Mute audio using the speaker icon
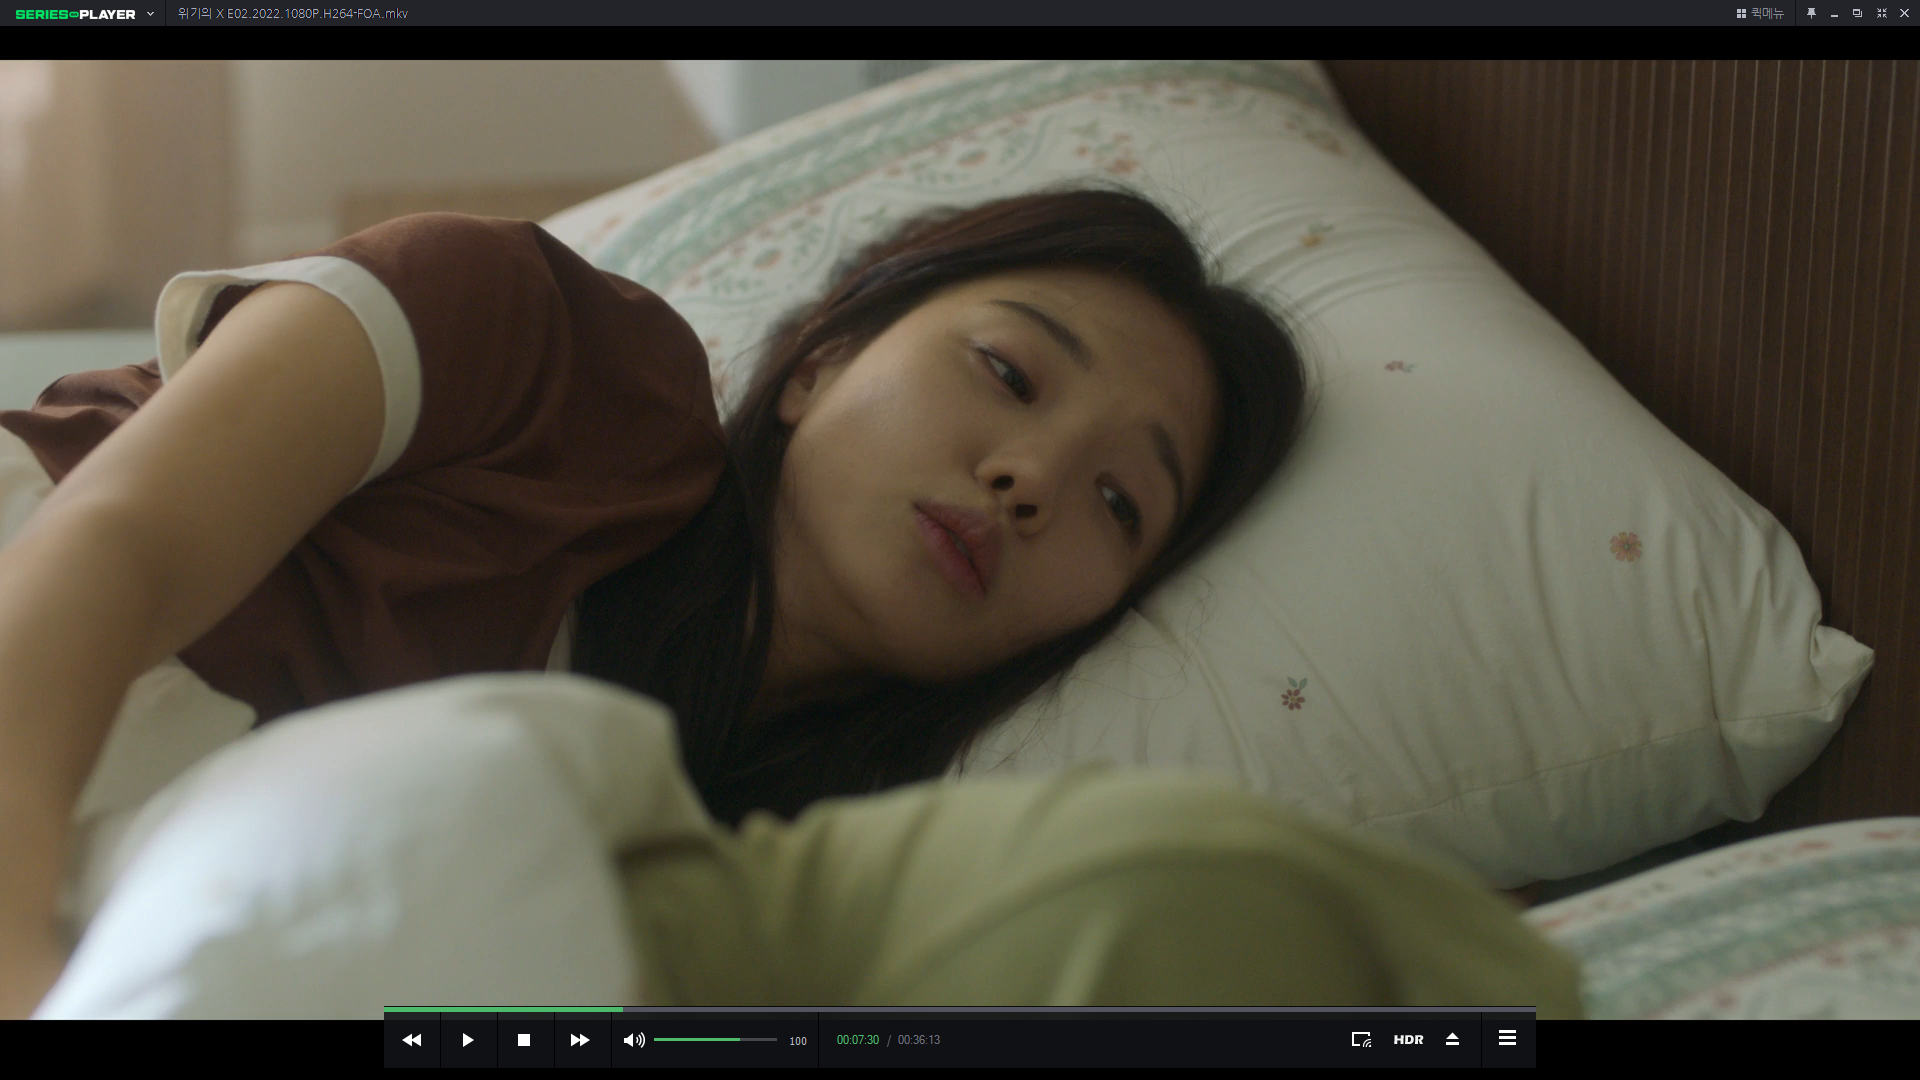 pyautogui.click(x=634, y=1040)
